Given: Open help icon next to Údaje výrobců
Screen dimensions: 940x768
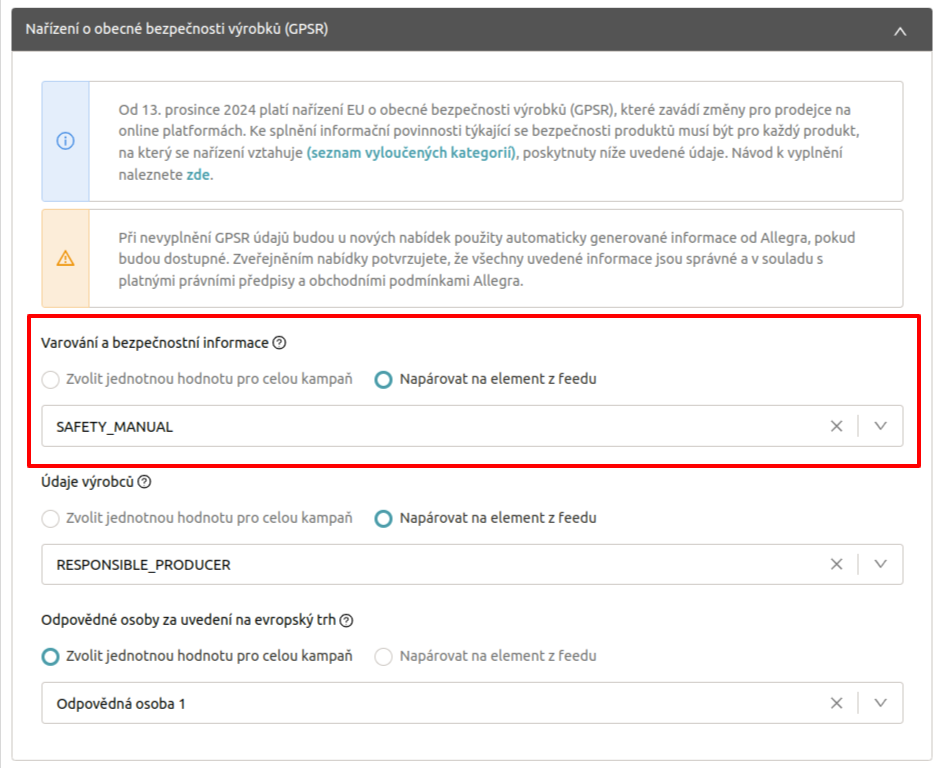Looking at the screenshot, I should click(x=144, y=482).
